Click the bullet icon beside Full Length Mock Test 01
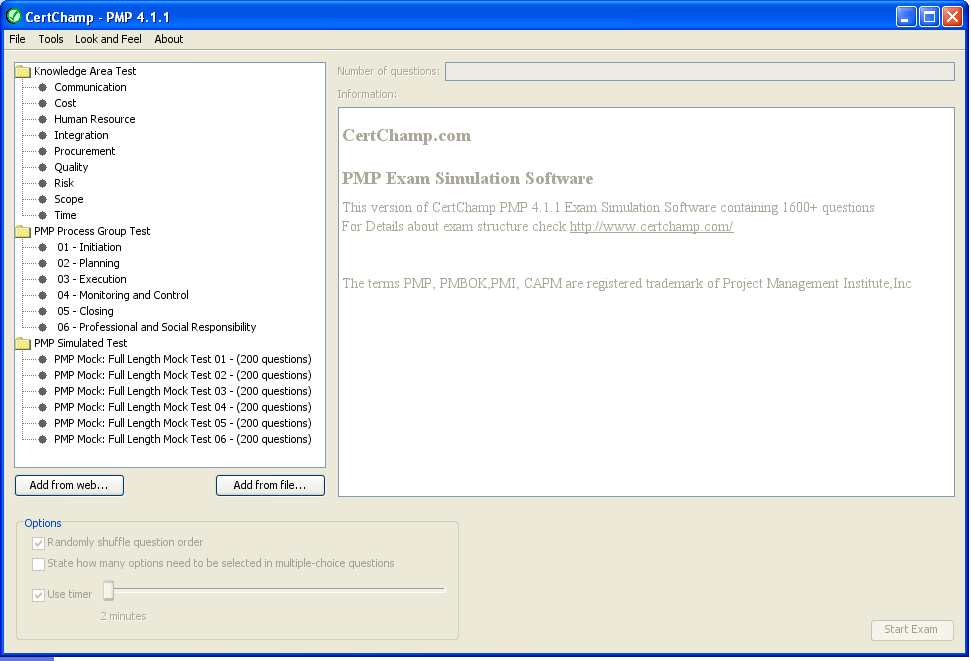The image size is (971, 661). pyautogui.click(x=43, y=359)
